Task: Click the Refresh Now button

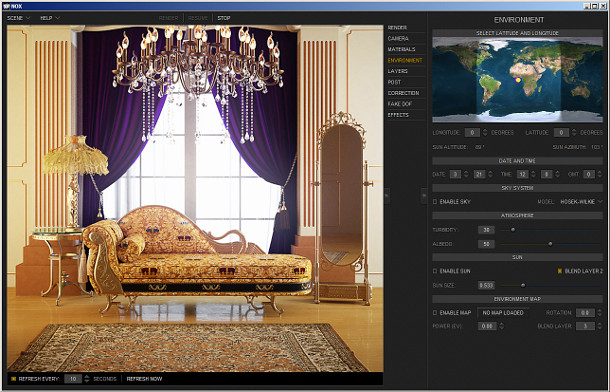Action: pyautogui.click(x=144, y=379)
